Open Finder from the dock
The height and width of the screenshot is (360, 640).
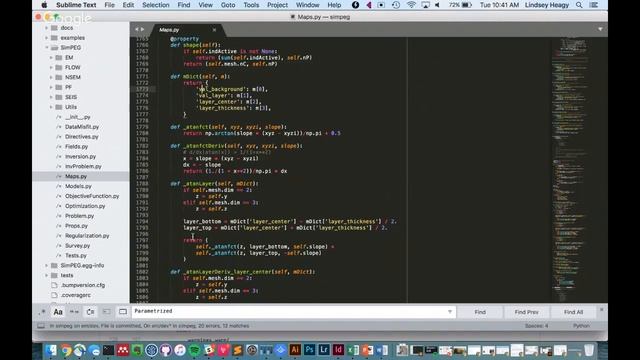tap(51, 350)
